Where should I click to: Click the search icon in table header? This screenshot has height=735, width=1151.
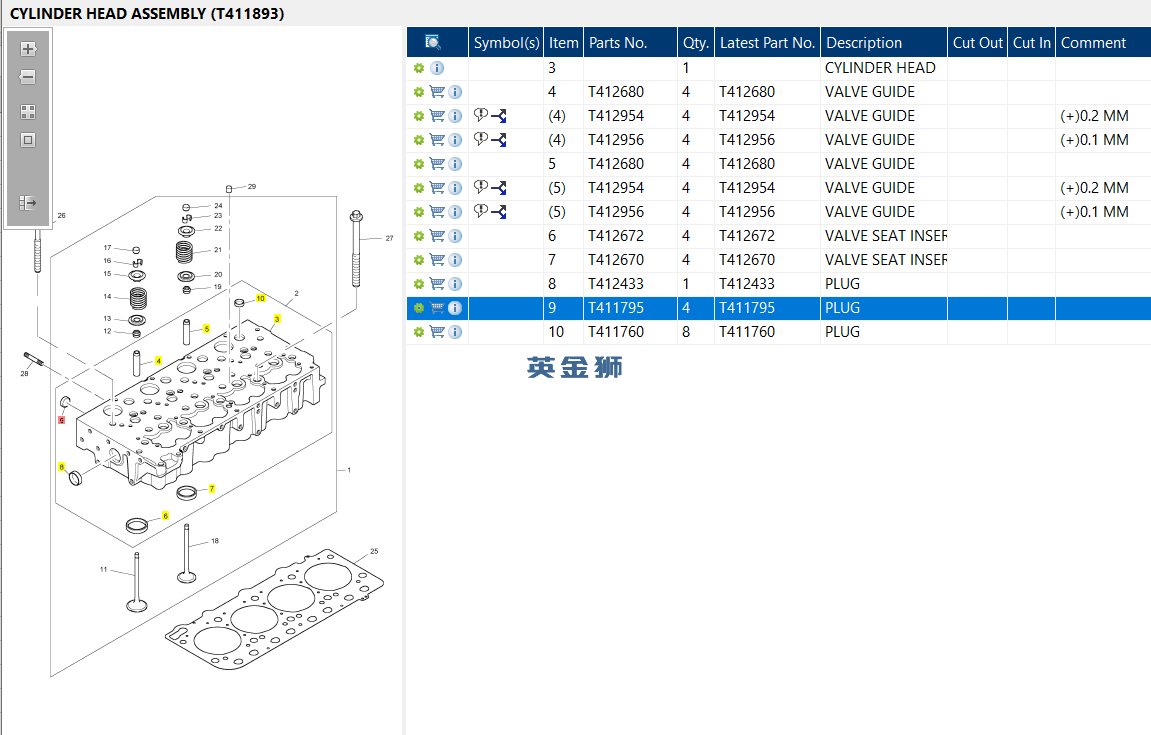pyautogui.click(x=433, y=42)
